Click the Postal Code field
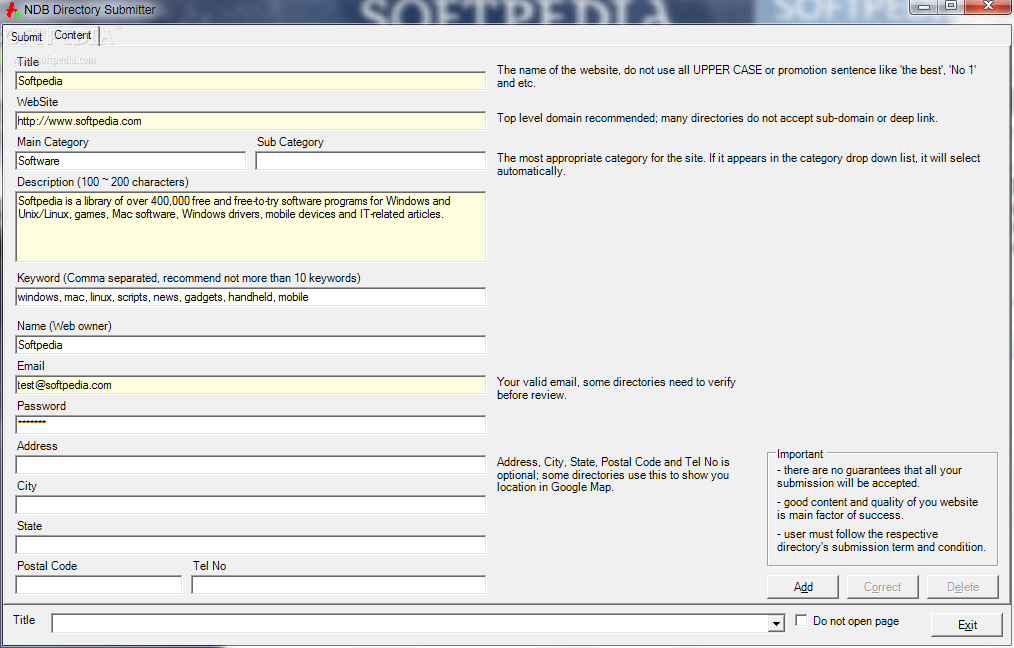This screenshot has width=1014, height=648. point(99,585)
